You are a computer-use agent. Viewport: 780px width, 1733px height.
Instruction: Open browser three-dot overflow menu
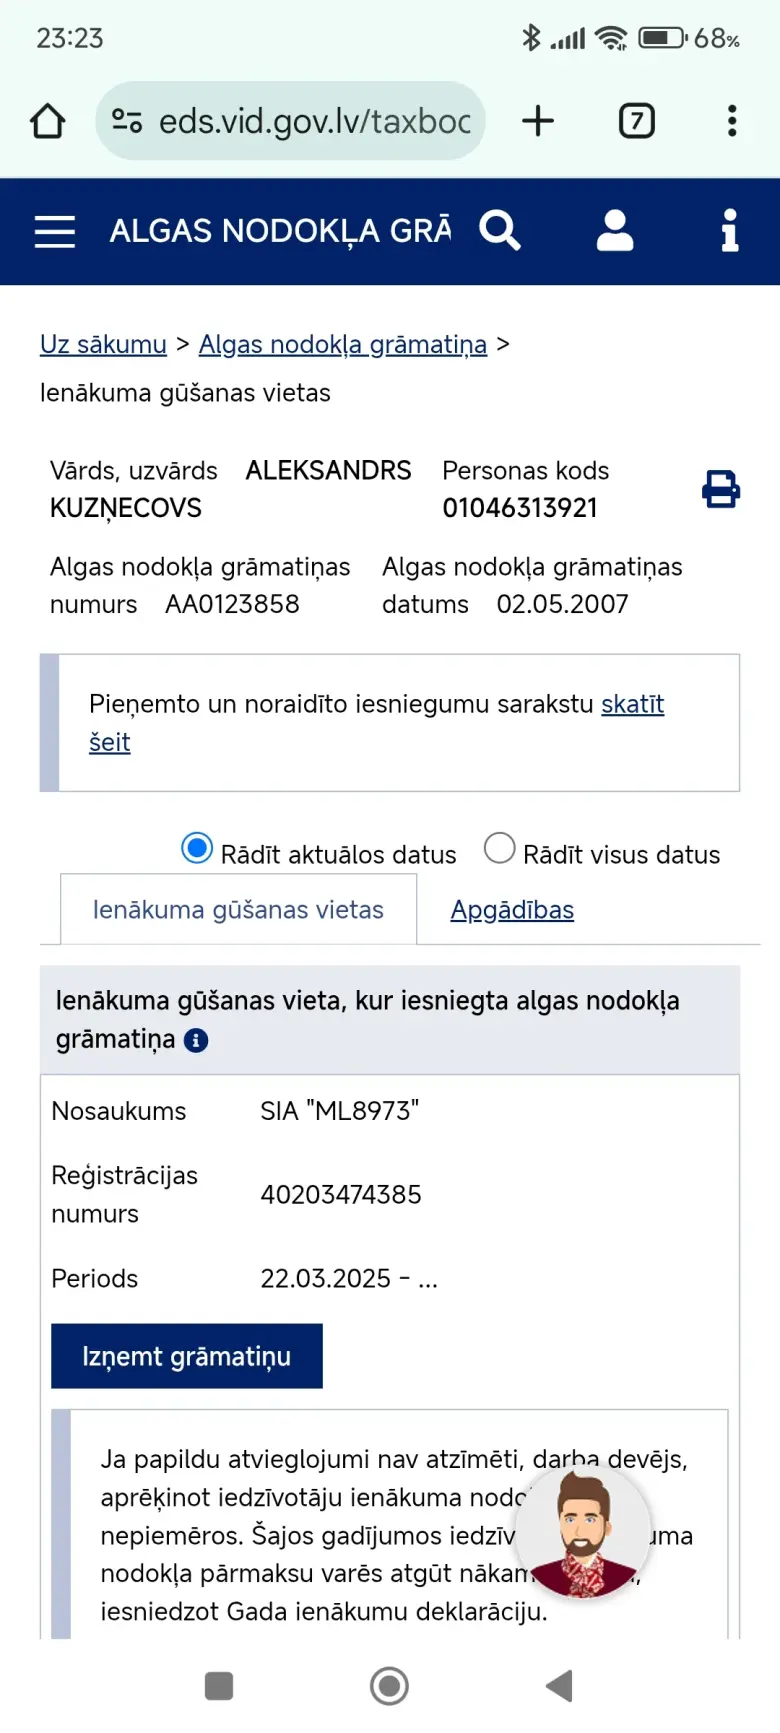[732, 121]
